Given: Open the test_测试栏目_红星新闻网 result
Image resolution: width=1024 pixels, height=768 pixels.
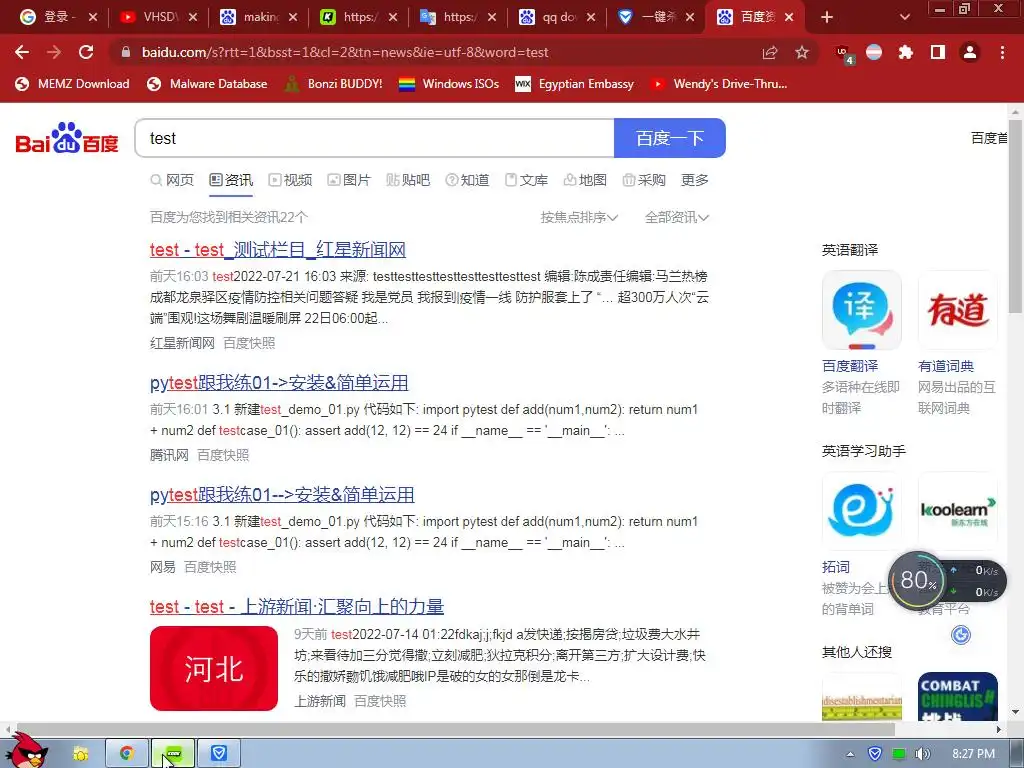Looking at the screenshot, I should [x=278, y=249].
